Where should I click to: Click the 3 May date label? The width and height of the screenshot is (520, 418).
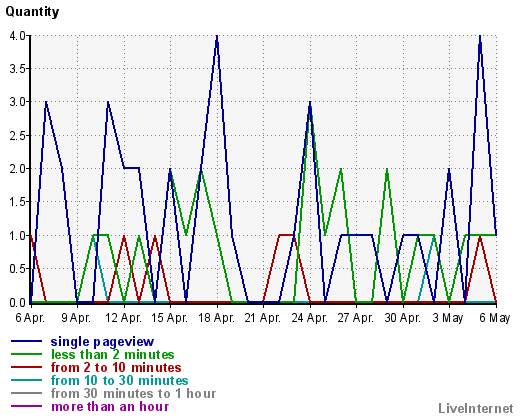click(448, 318)
